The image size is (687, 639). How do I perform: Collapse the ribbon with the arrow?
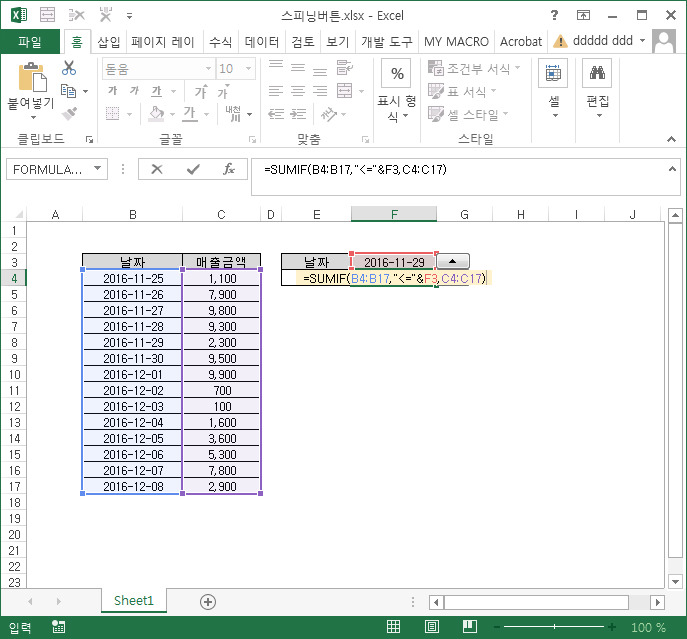(671, 139)
